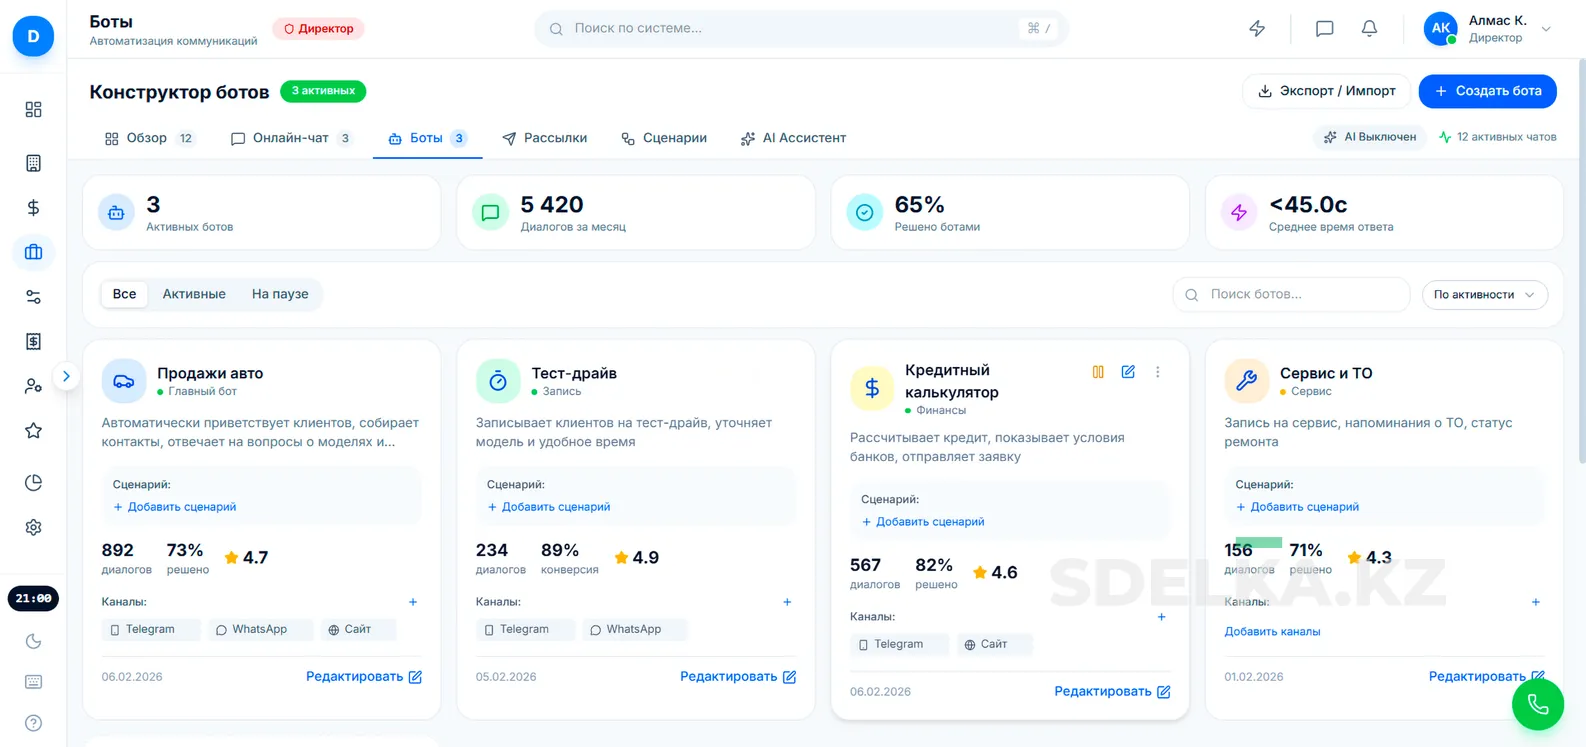Toggle the AI Выключен switch

click(x=1369, y=137)
